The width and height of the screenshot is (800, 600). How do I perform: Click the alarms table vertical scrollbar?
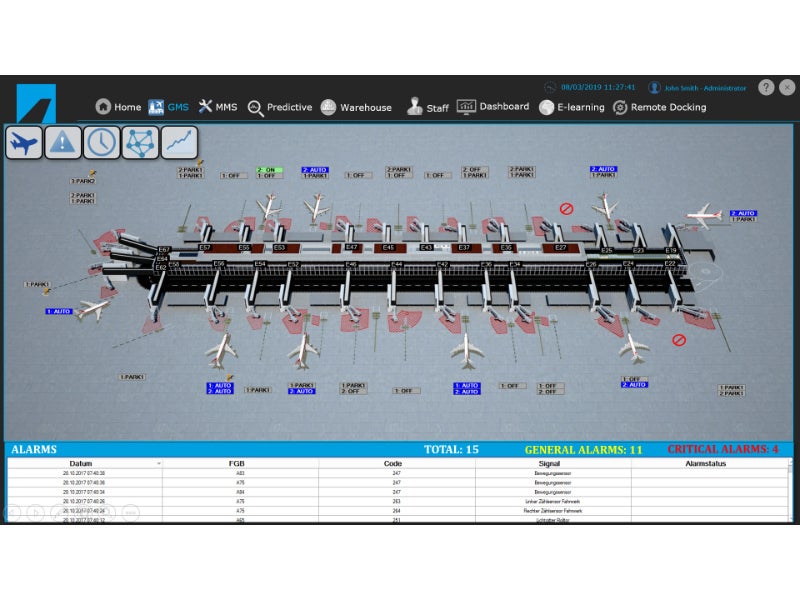[x=791, y=490]
